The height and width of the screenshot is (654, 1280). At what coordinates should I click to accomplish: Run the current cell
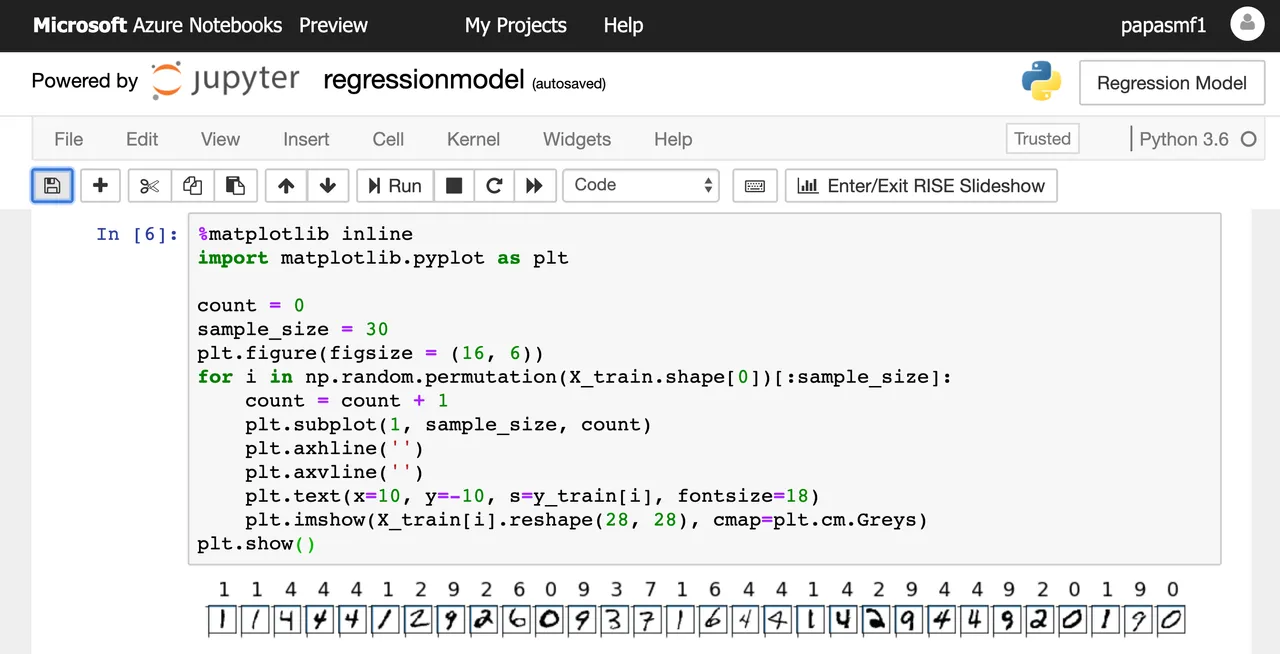tap(395, 185)
